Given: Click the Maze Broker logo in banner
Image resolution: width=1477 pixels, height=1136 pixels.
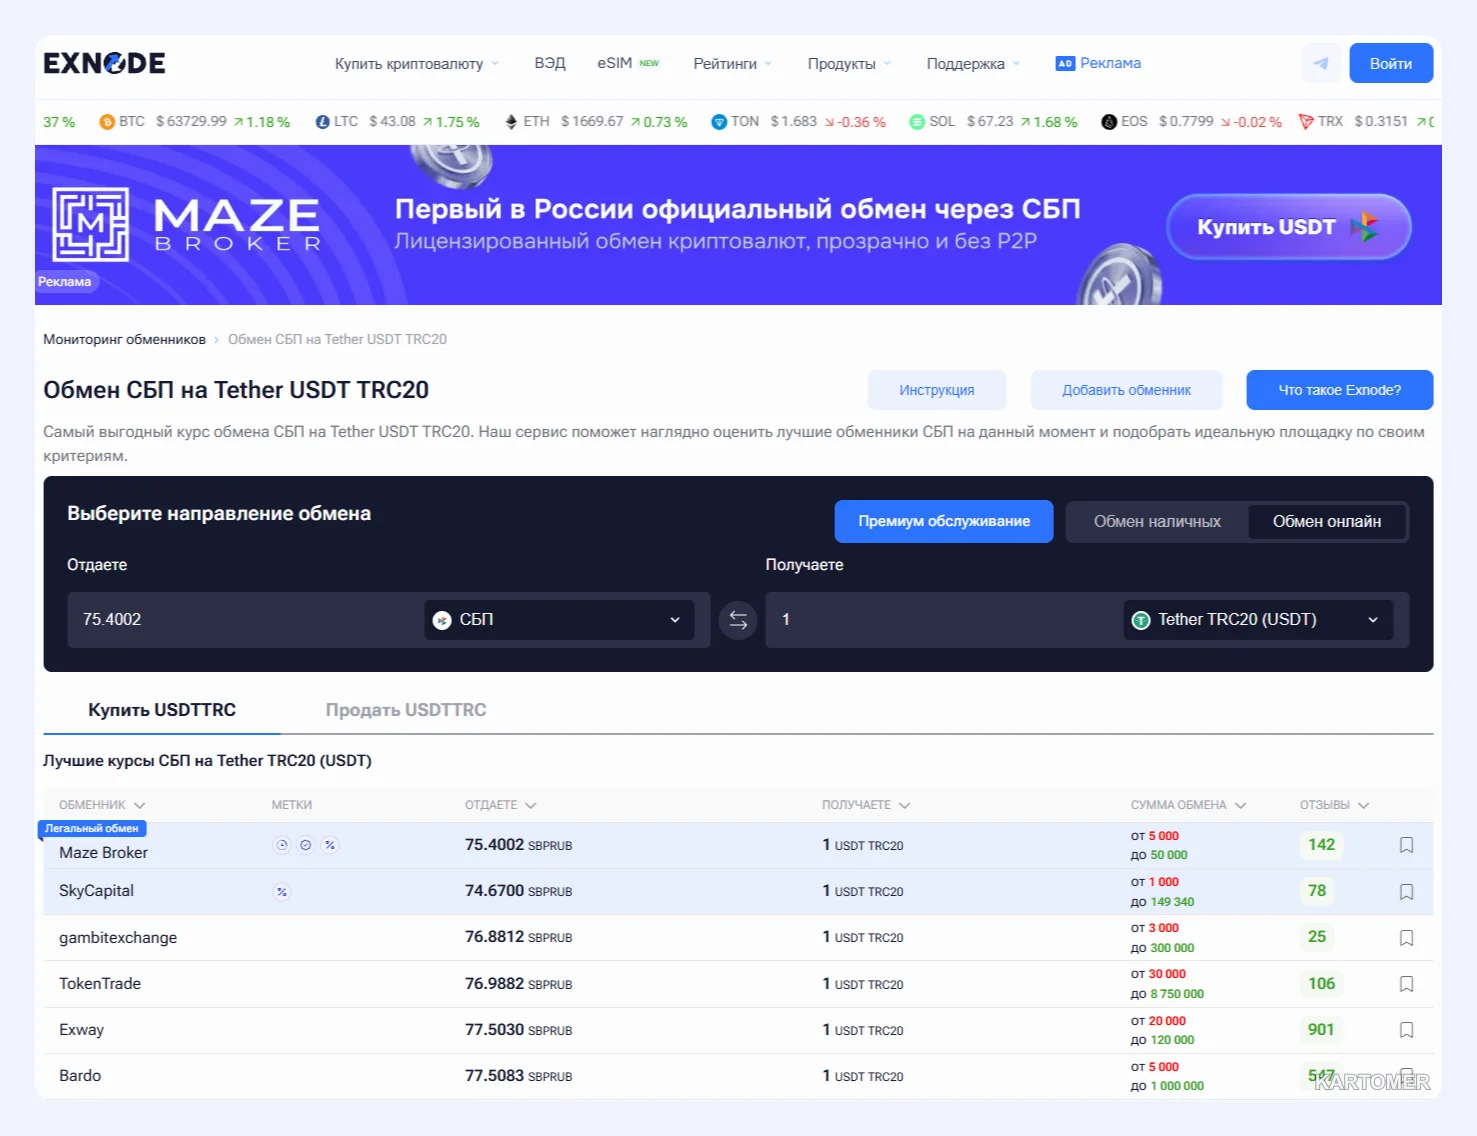Looking at the screenshot, I should [187, 225].
